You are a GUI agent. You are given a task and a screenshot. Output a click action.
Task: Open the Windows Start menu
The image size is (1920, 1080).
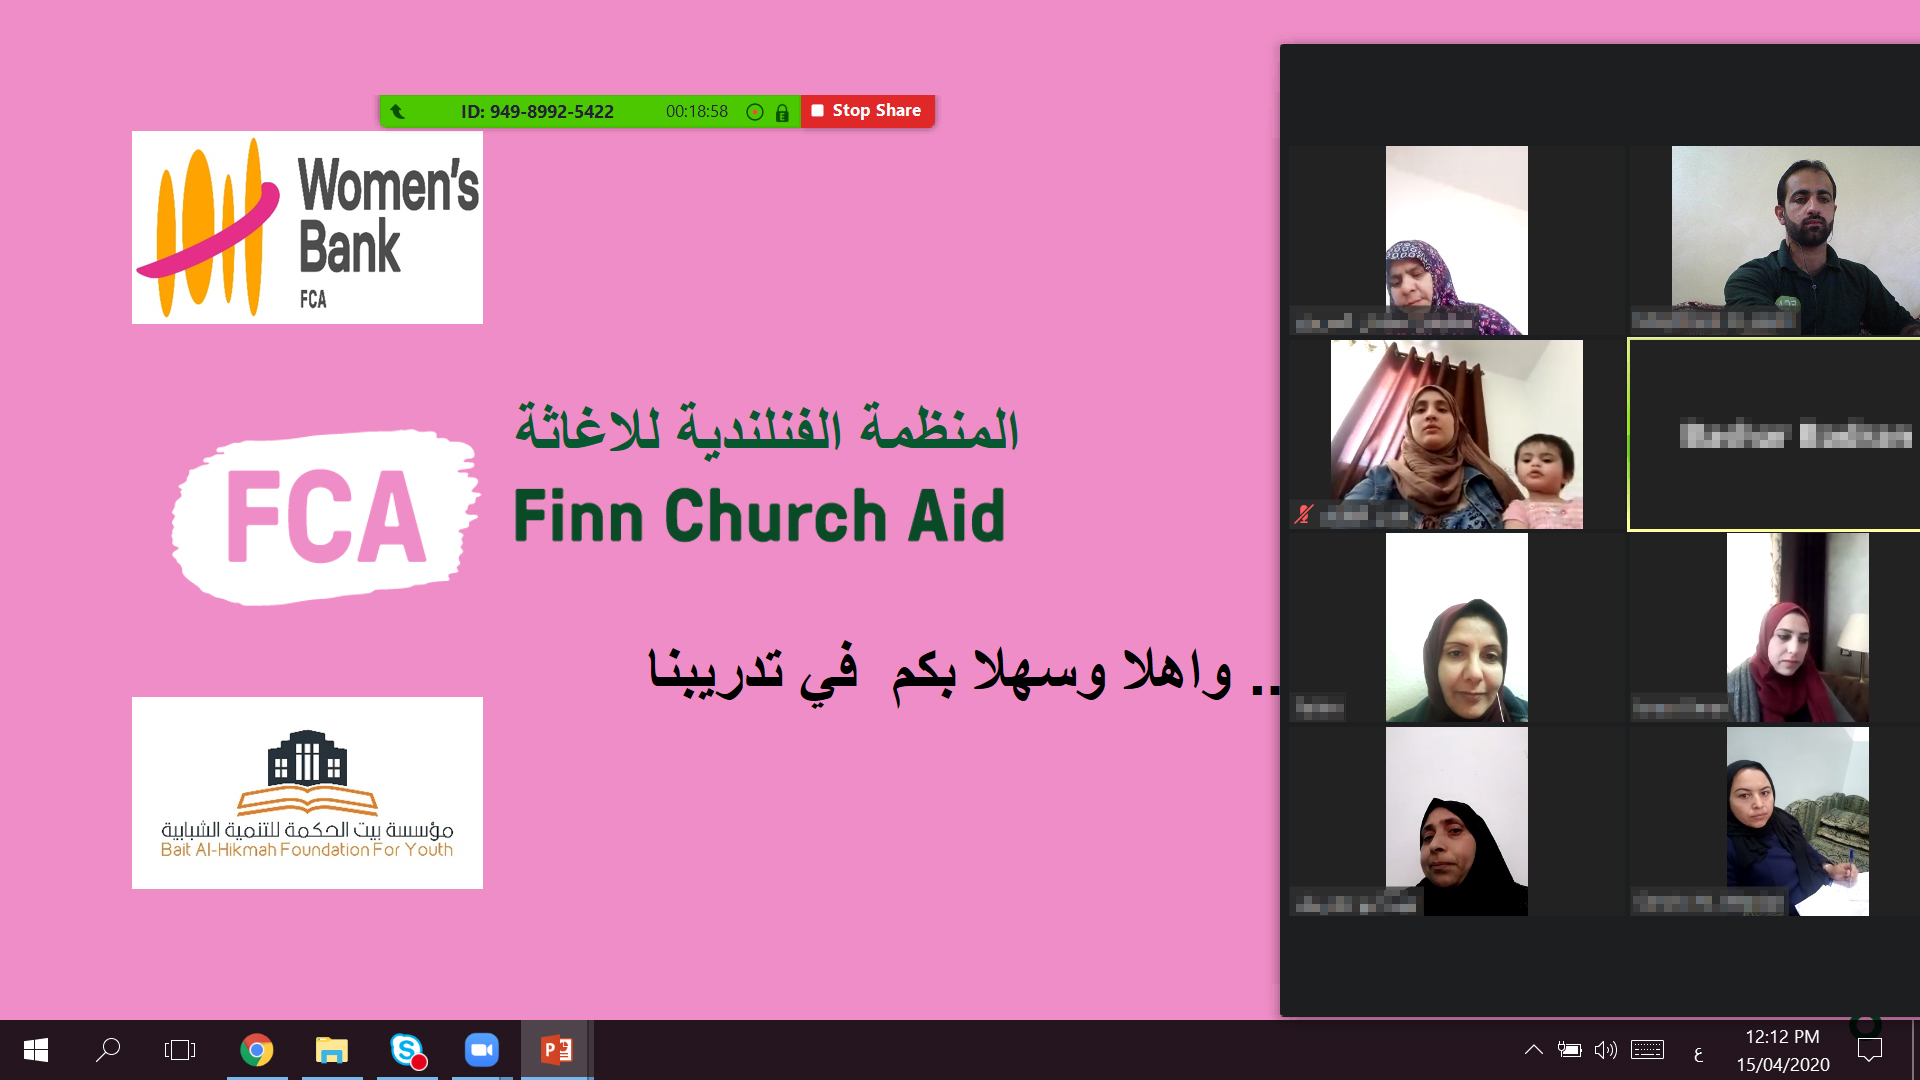point(36,1050)
